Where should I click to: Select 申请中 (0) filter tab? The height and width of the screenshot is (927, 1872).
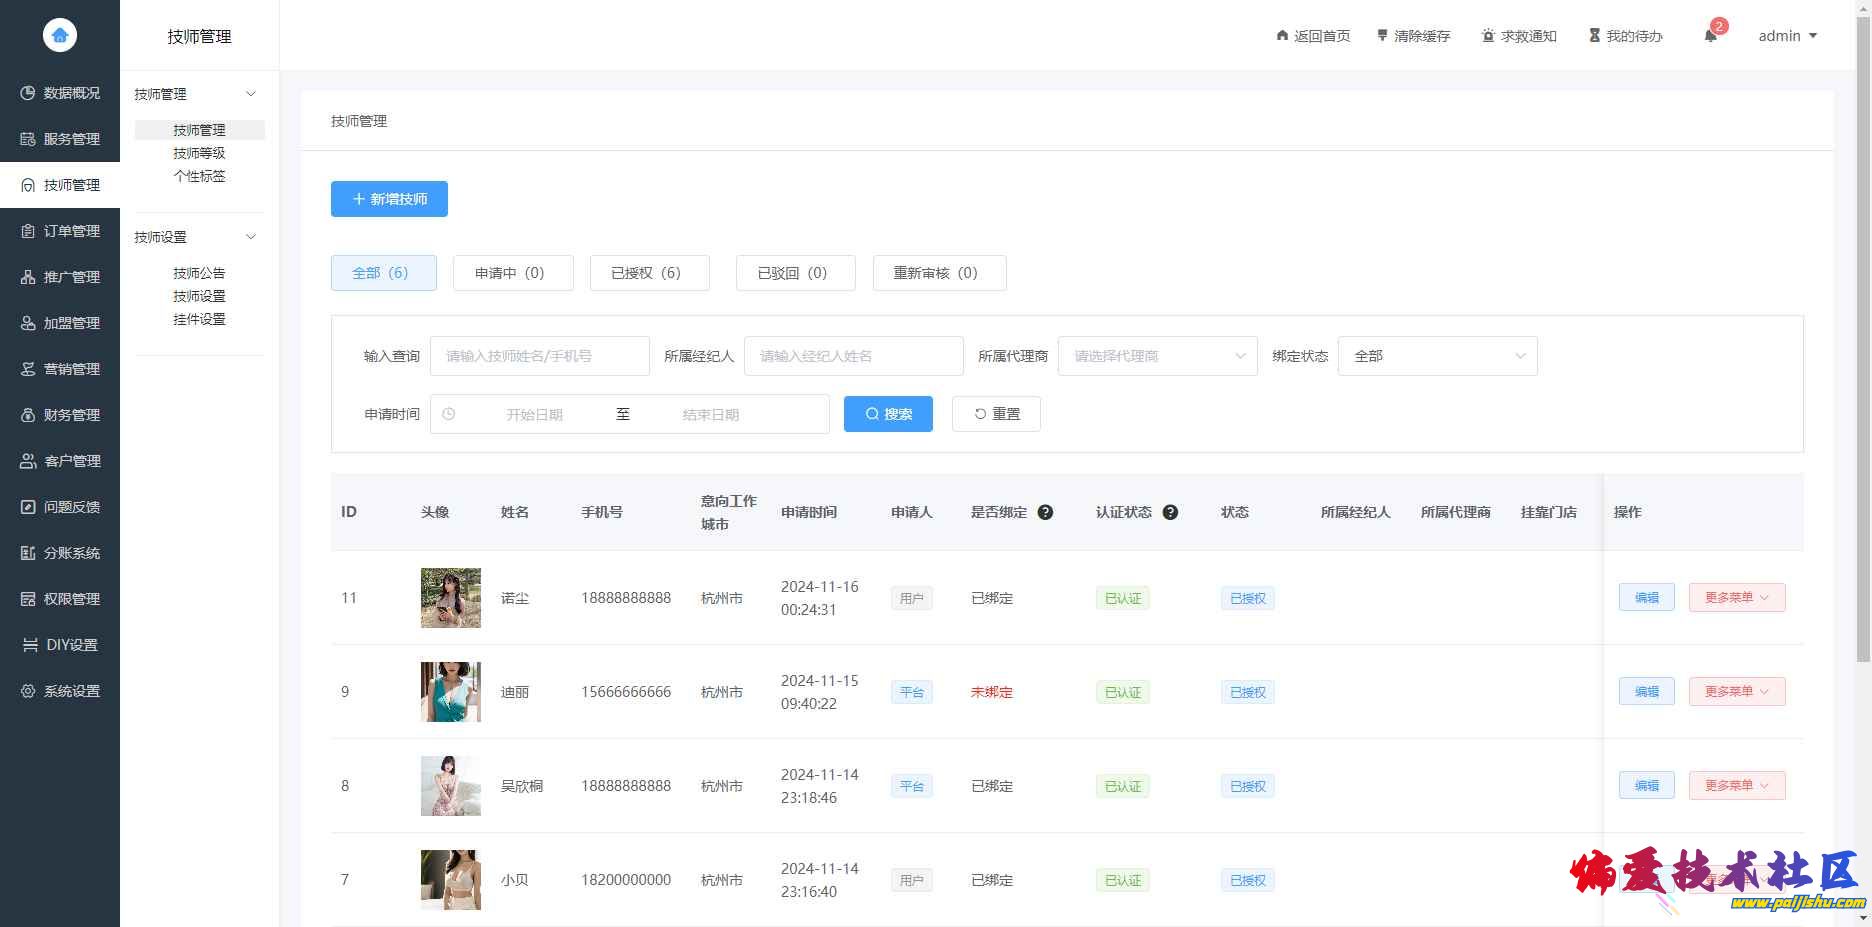[x=512, y=273]
